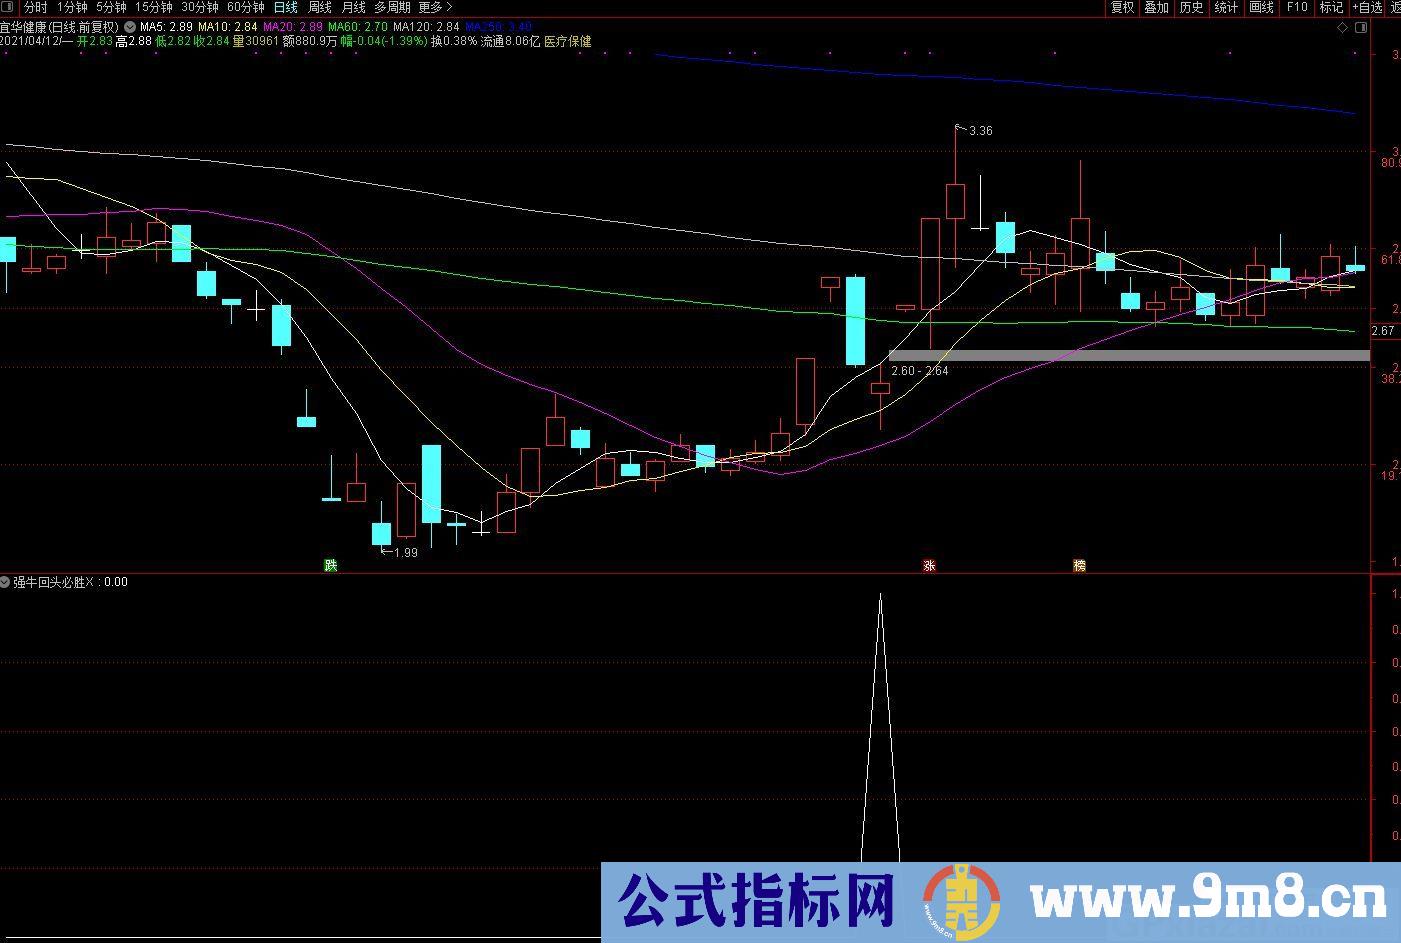Switch to the 日线 daily chart
Image resolution: width=1401 pixels, height=943 pixels.
(286, 7)
